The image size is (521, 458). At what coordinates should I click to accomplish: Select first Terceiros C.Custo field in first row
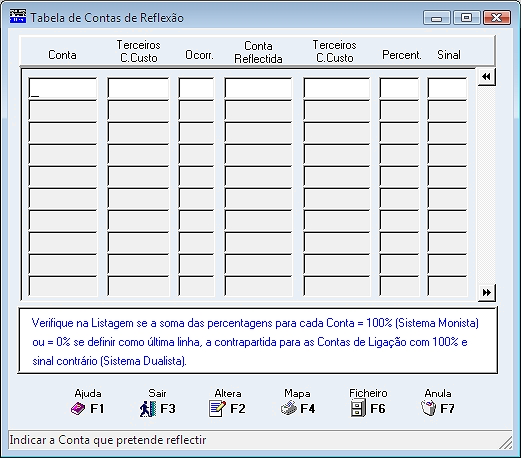[138, 88]
